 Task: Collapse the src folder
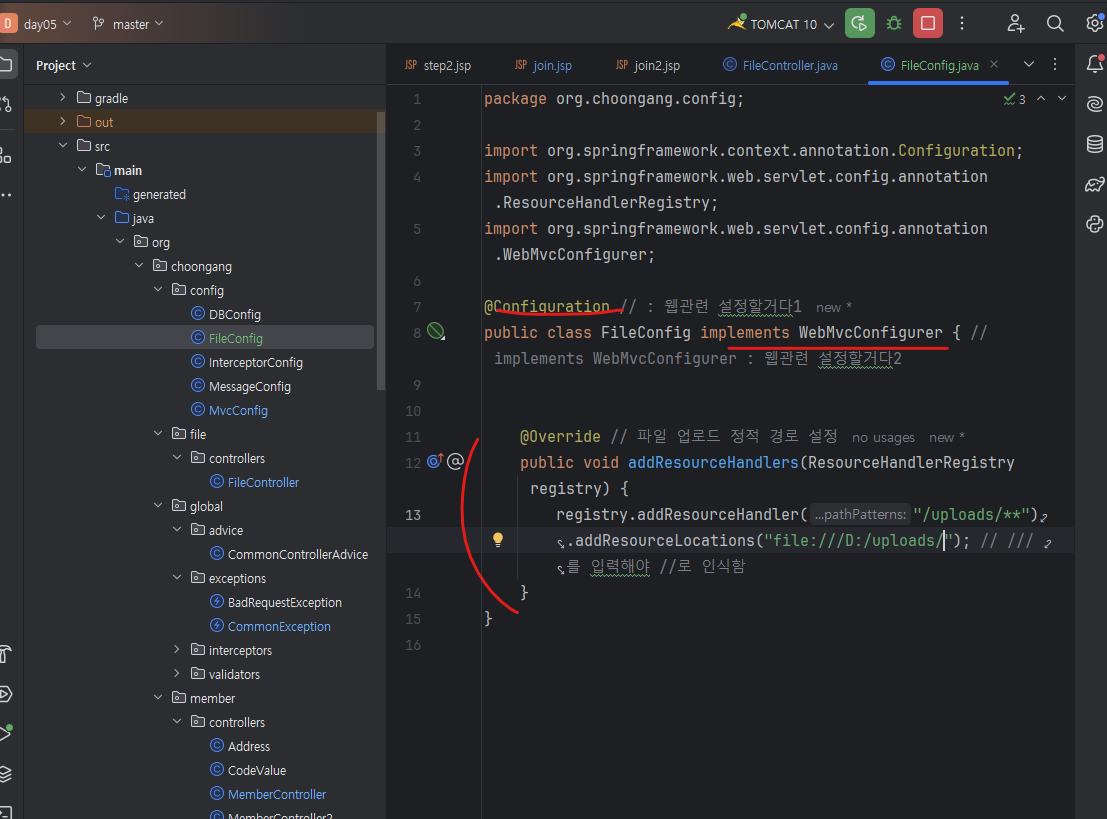click(63, 145)
